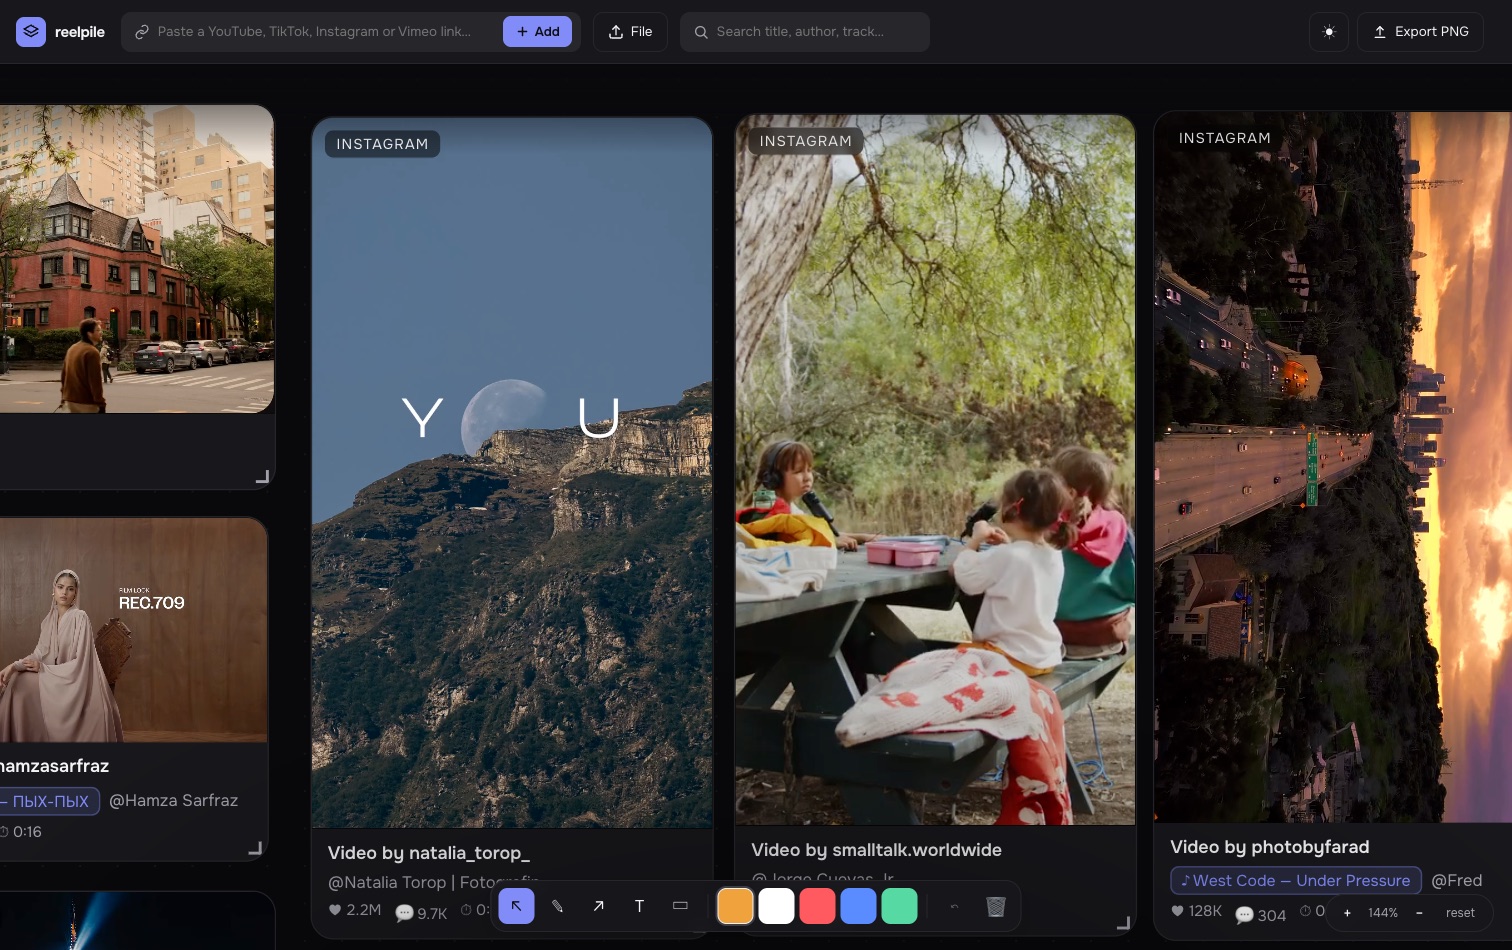
Task: Click the resize handle on the brownstone card
Action: (262, 477)
